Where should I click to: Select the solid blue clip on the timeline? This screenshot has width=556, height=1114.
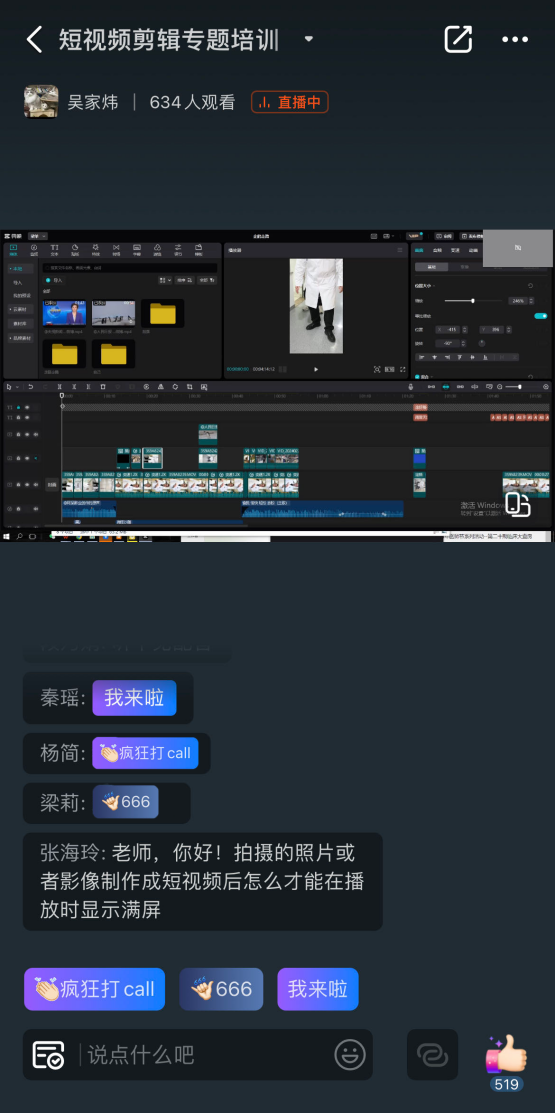click(420, 460)
